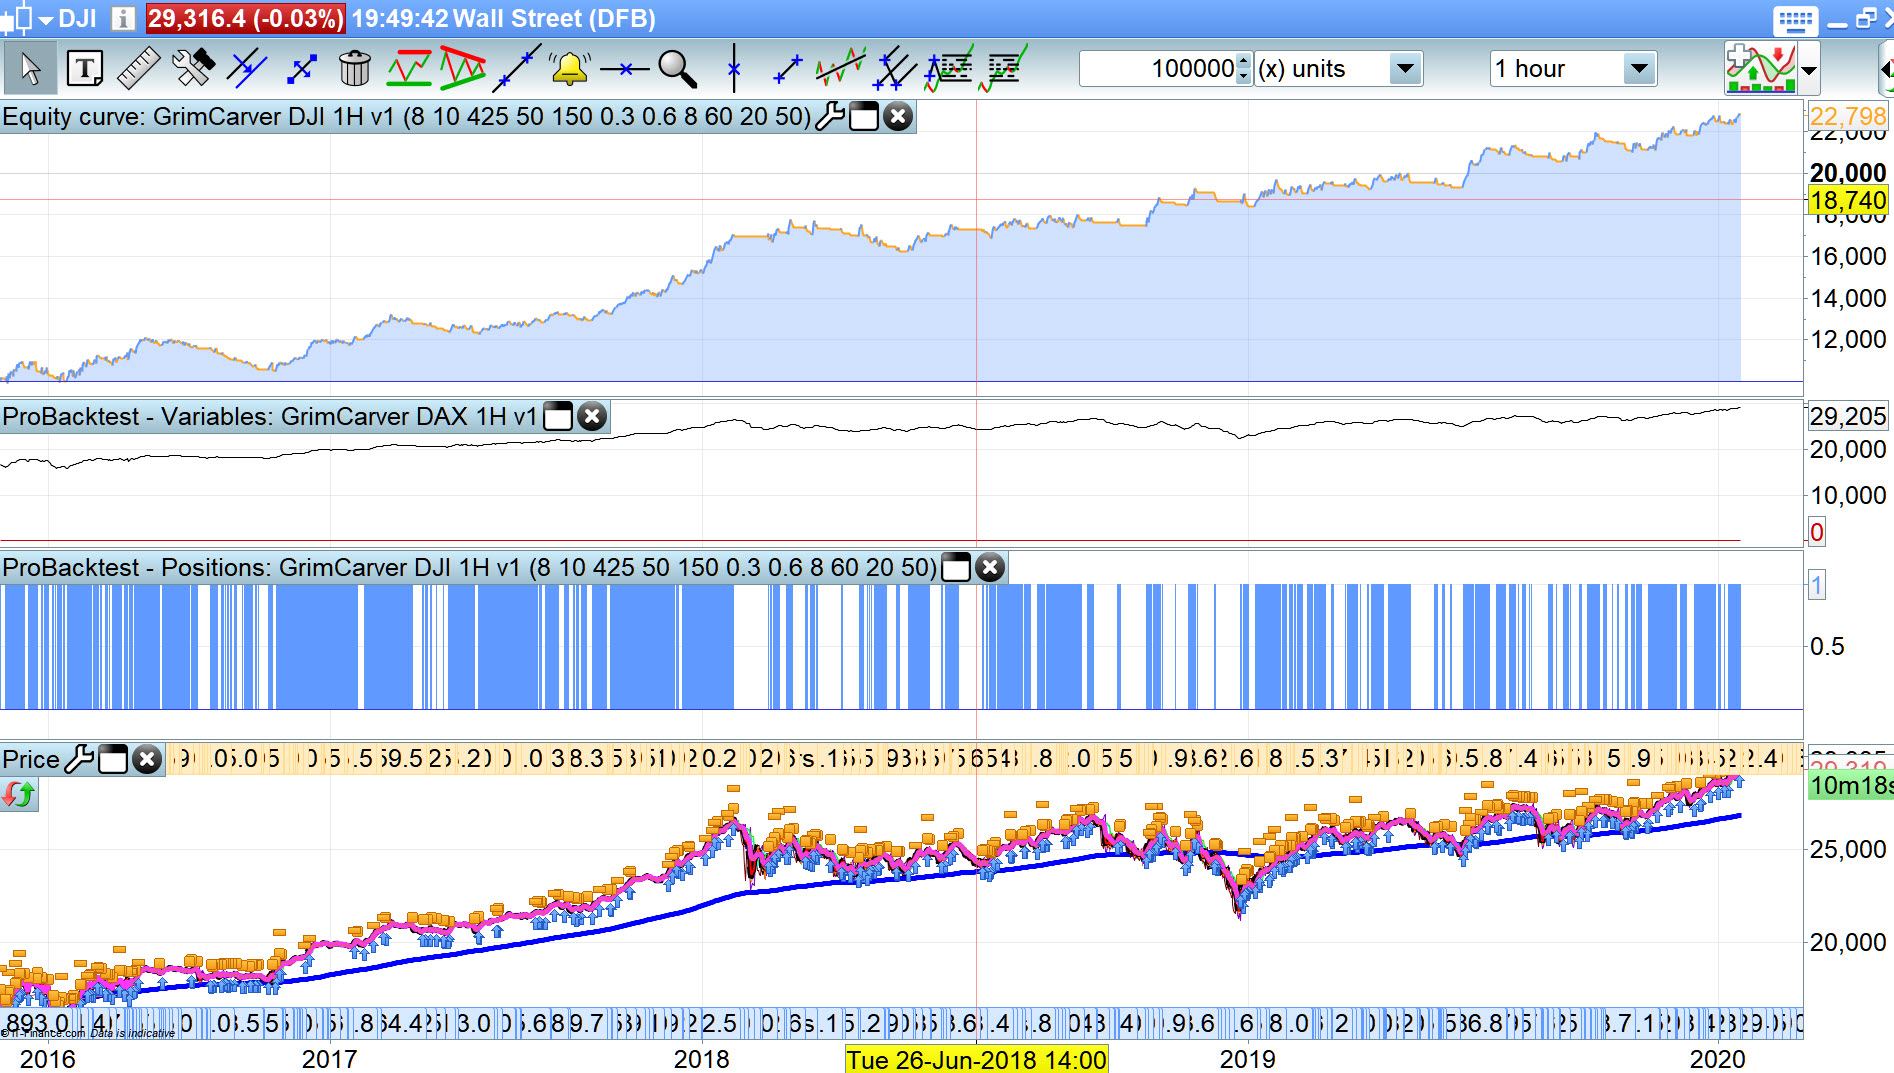This screenshot has width=1894, height=1073.
Task: Select the arrow cursor tool
Action: pyautogui.click(x=30, y=69)
